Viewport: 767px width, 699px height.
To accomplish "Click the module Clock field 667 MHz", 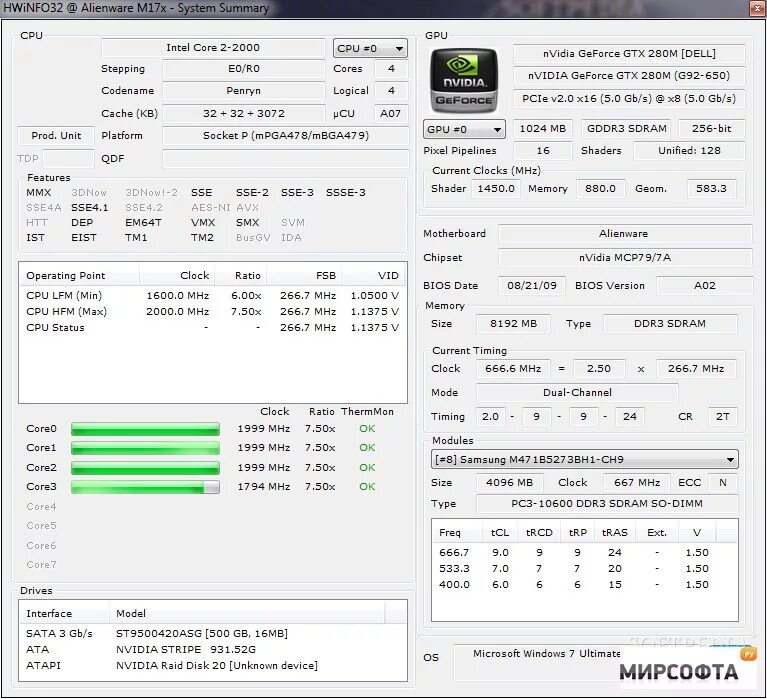I will coord(637,483).
